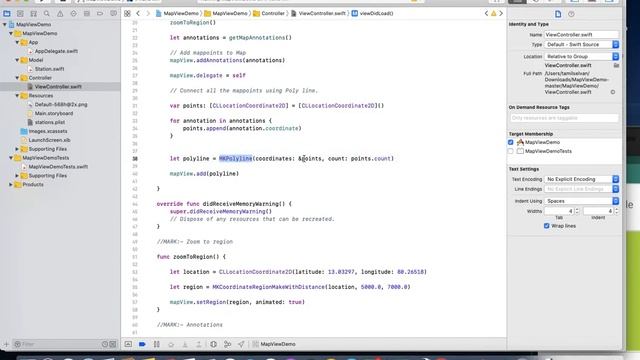Toggle MapViewDemo target membership checkbox

pyautogui.click(x=511, y=142)
